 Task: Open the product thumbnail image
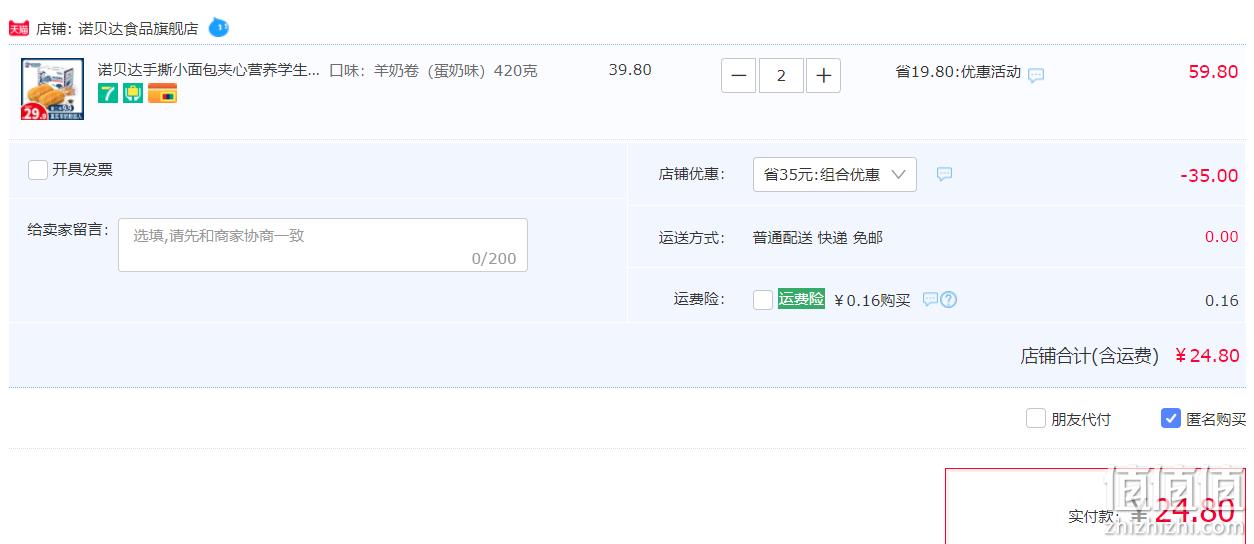tap(52, 89)
